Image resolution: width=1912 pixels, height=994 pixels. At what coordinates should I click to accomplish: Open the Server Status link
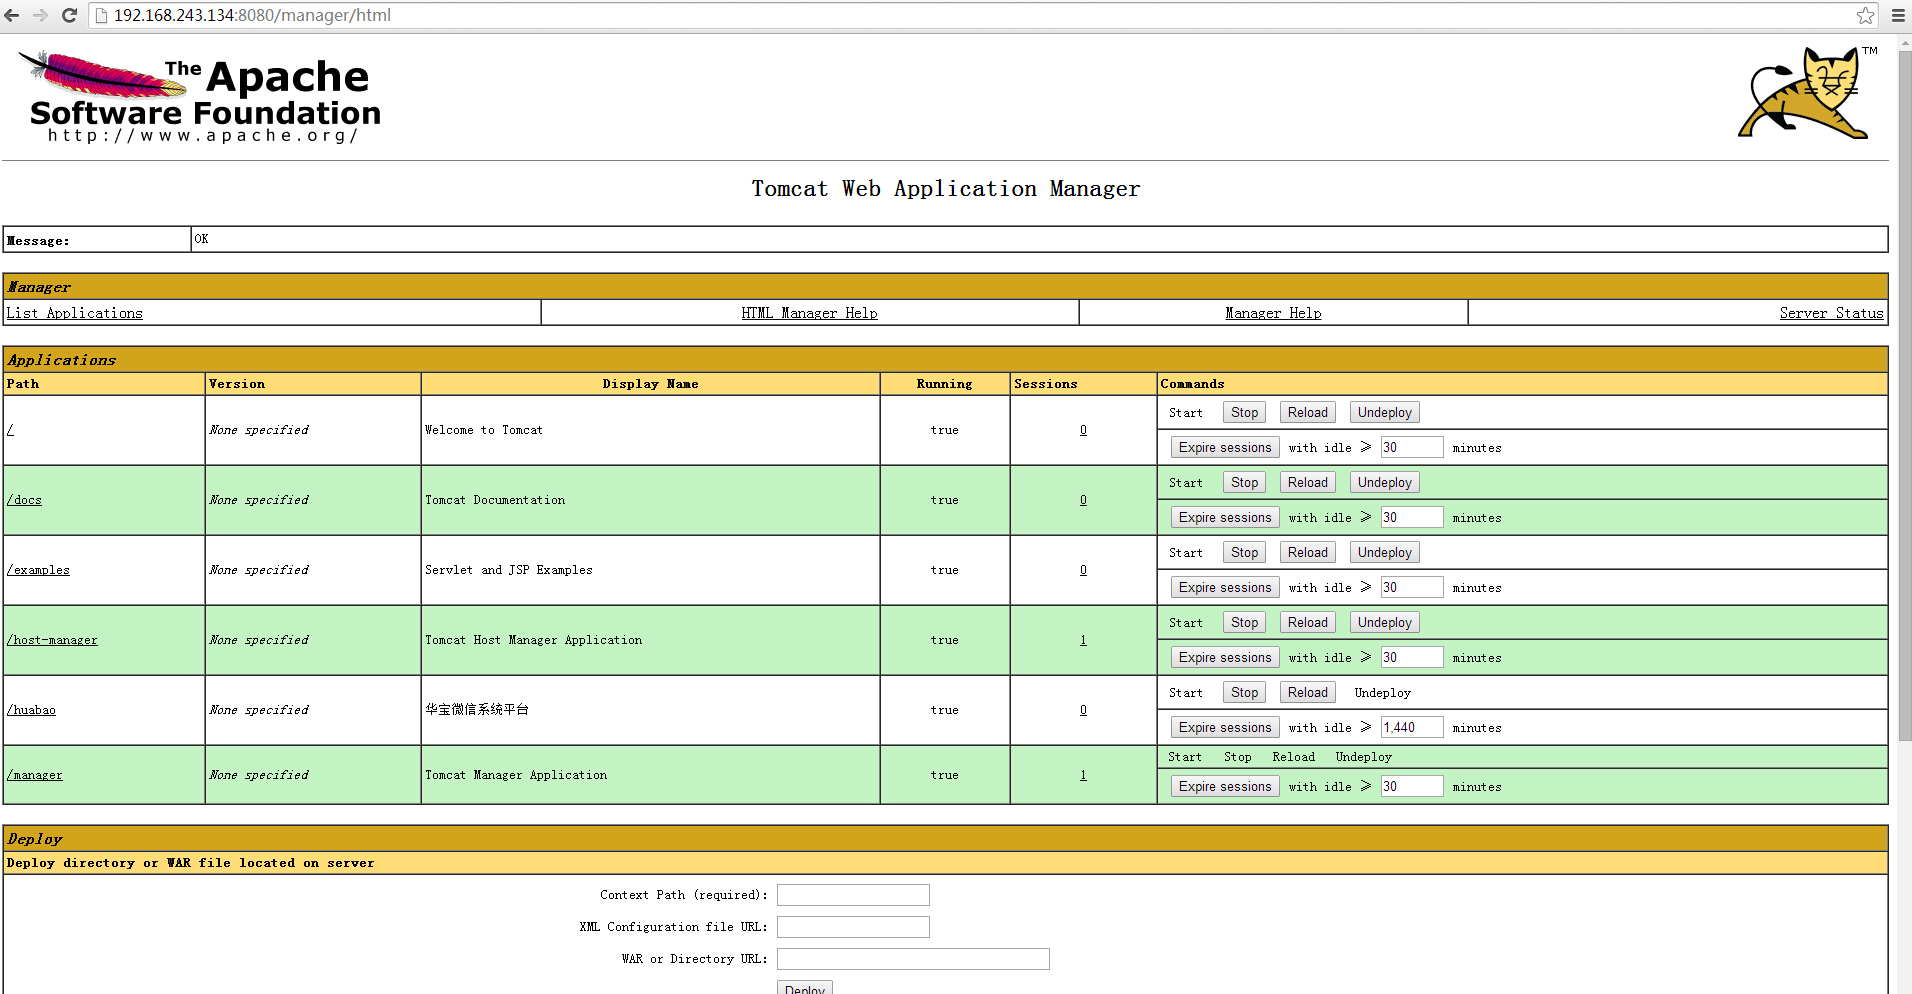pyautogui.click(x=1831, y=313)
